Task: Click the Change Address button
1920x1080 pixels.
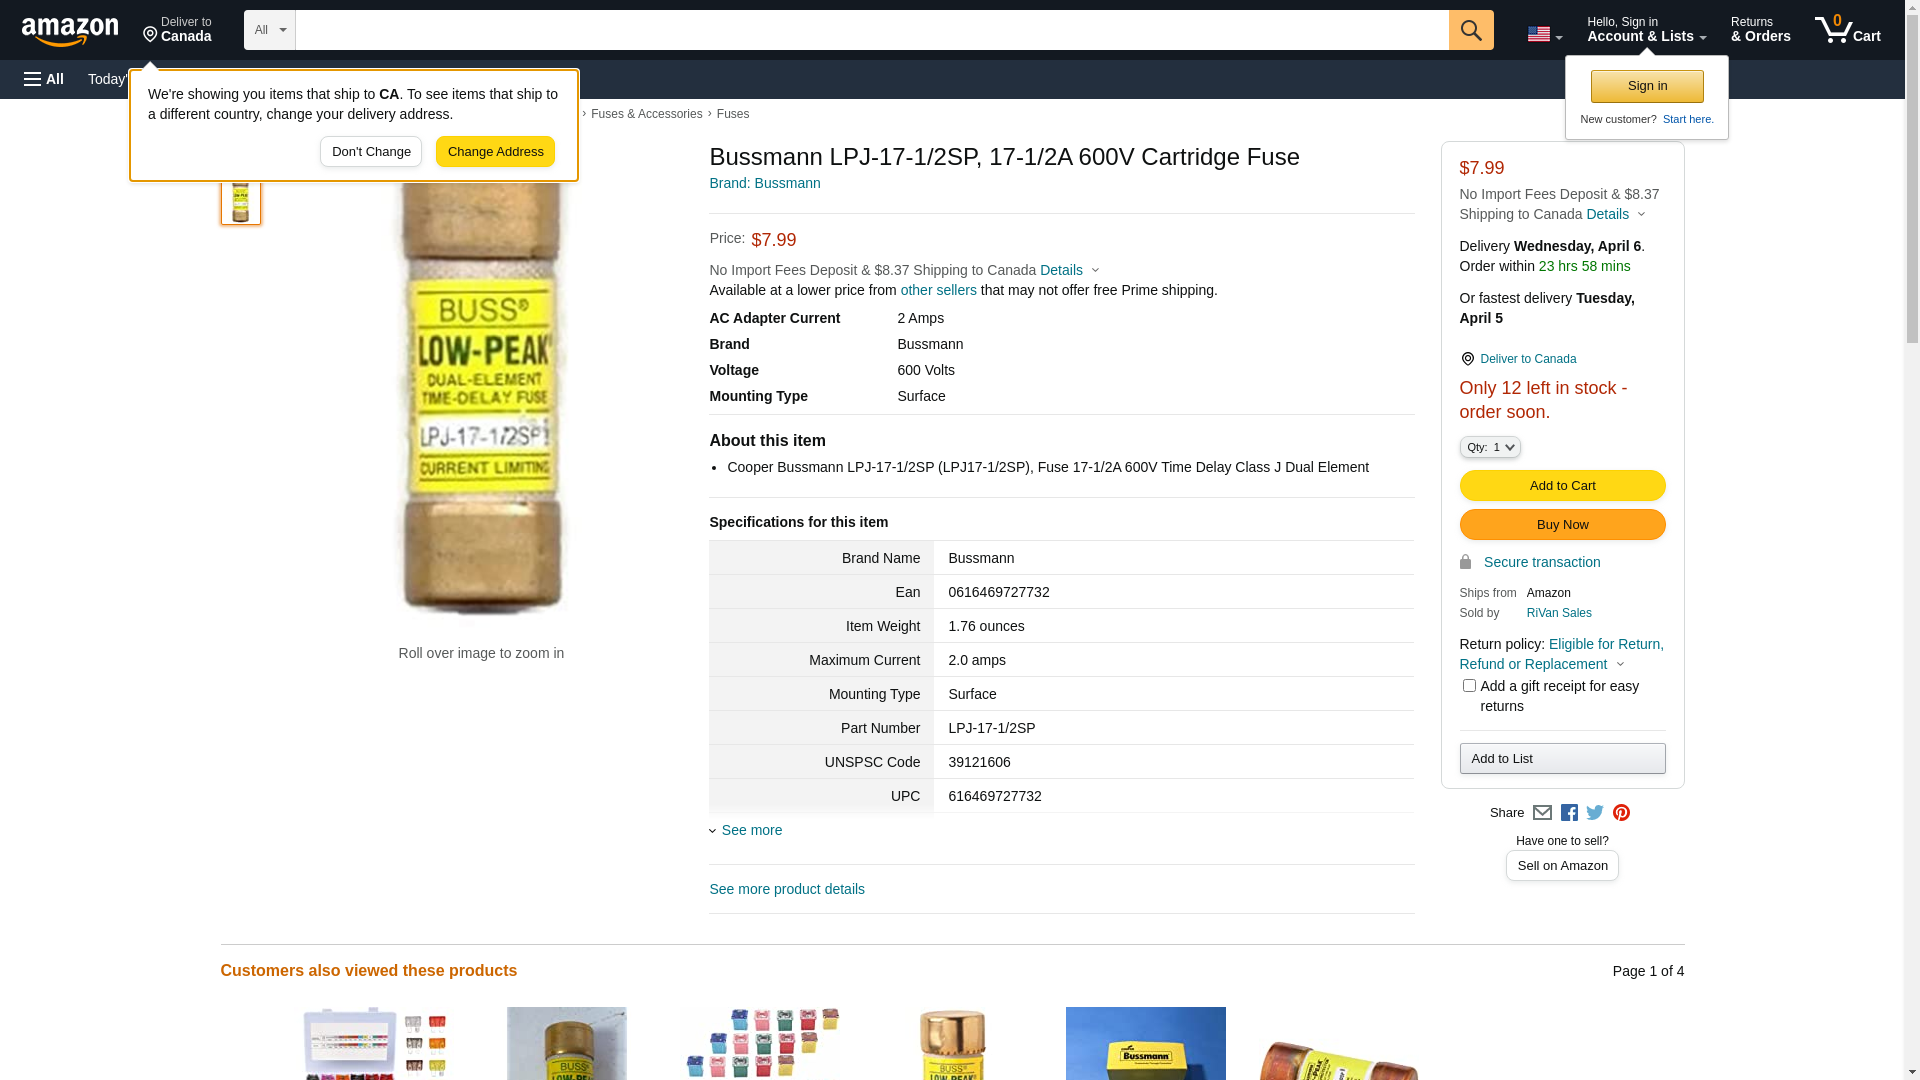Action: [x=495, y=152]
